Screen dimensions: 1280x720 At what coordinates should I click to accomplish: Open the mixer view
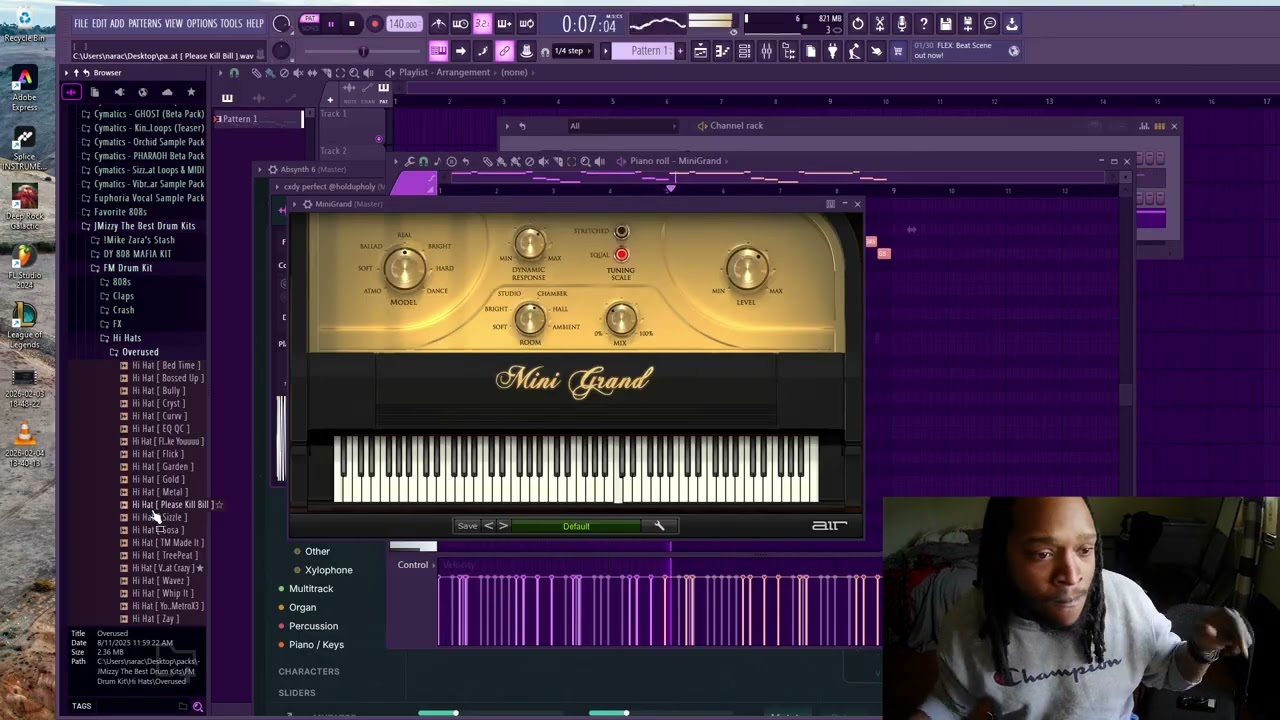(x=766, y=51)
